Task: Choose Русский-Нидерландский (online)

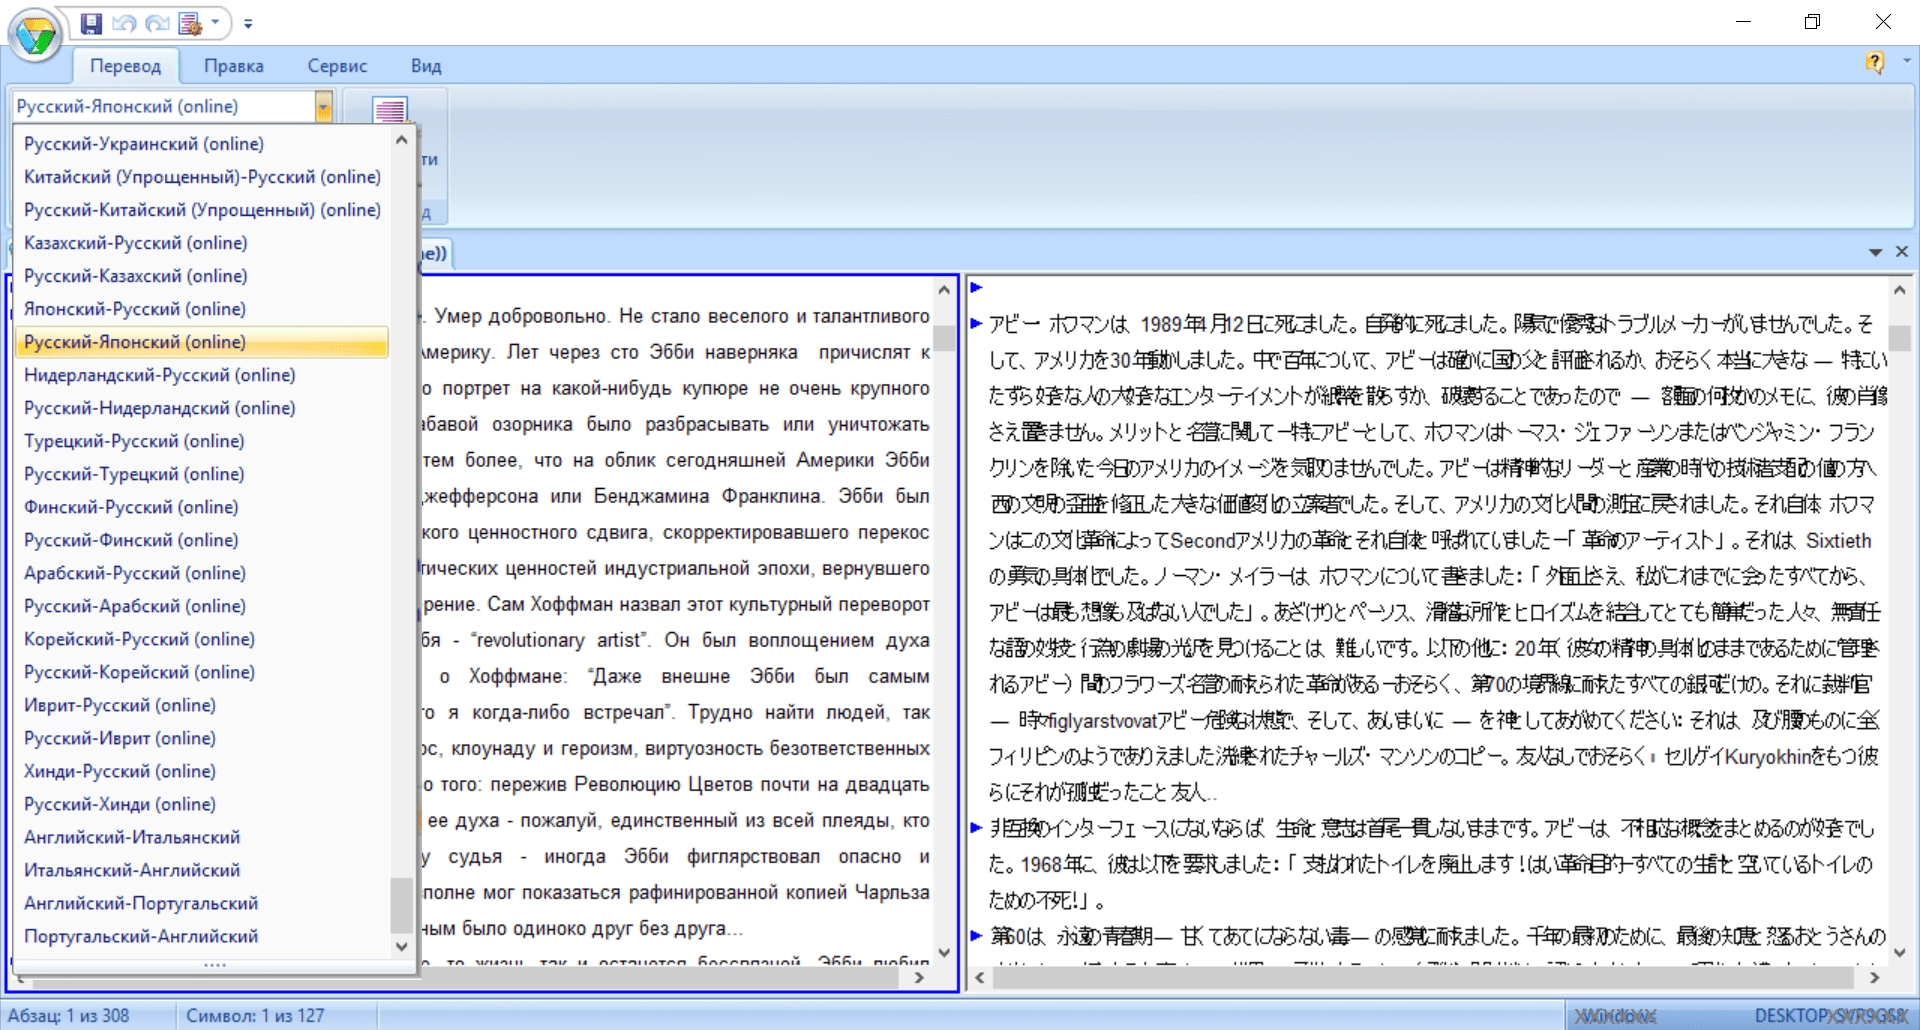Action: point(202,408)
